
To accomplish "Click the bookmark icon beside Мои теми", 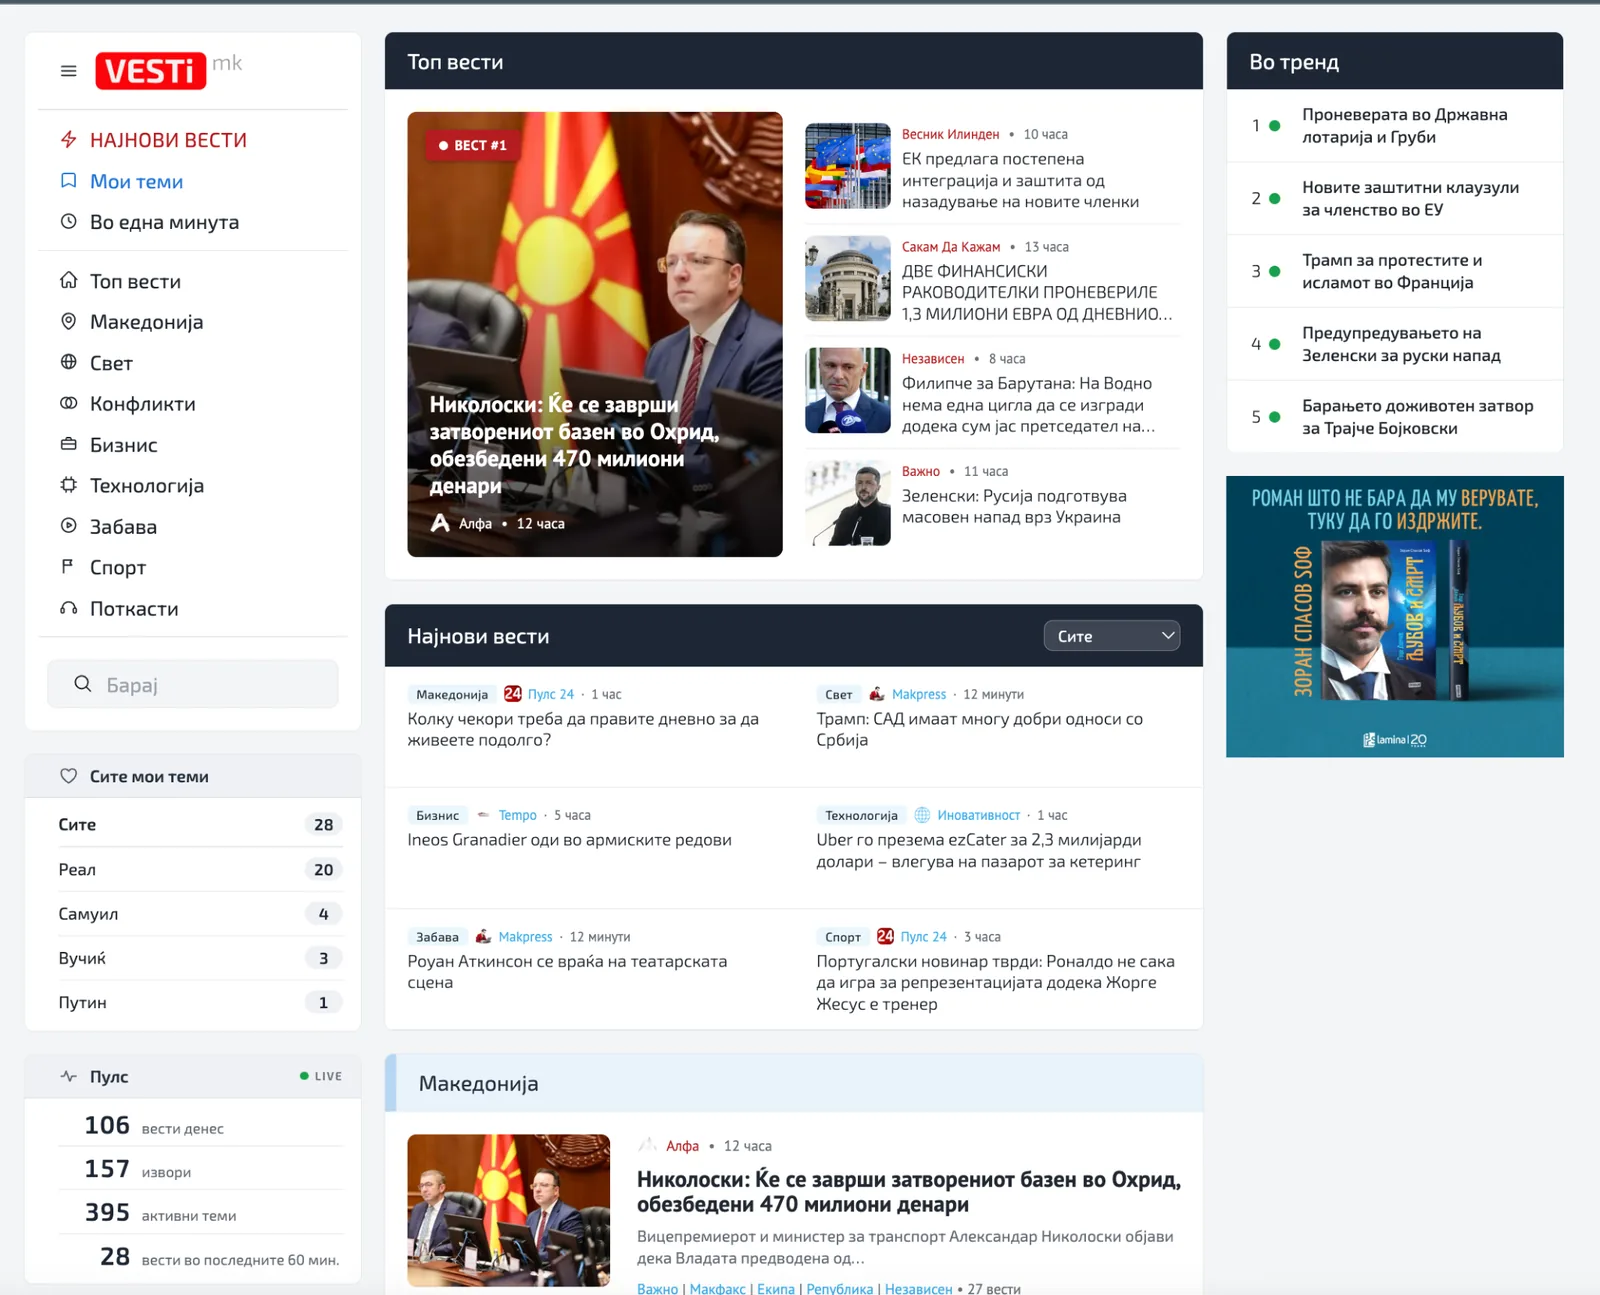I will pos(68,181).
